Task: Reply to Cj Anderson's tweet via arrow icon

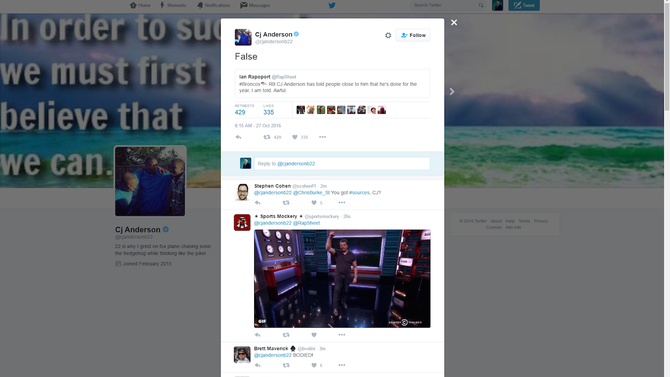Action: click(238, 137)
